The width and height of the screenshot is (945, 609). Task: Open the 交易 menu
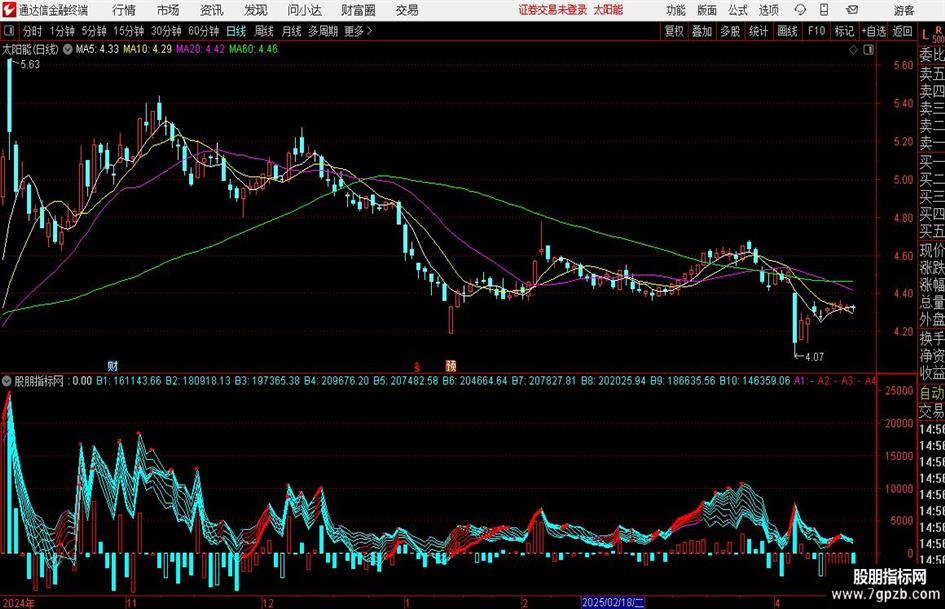407,10
